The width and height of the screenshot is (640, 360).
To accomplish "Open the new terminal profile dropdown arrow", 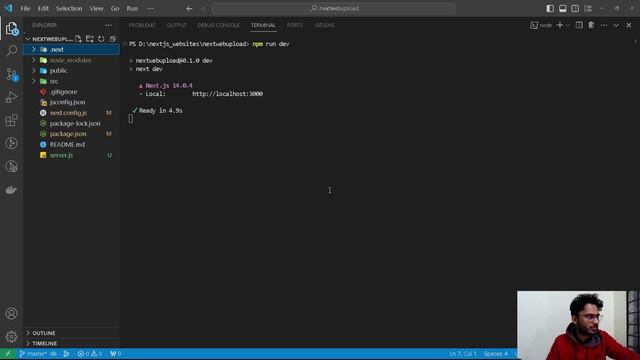I will click(568, 25).
